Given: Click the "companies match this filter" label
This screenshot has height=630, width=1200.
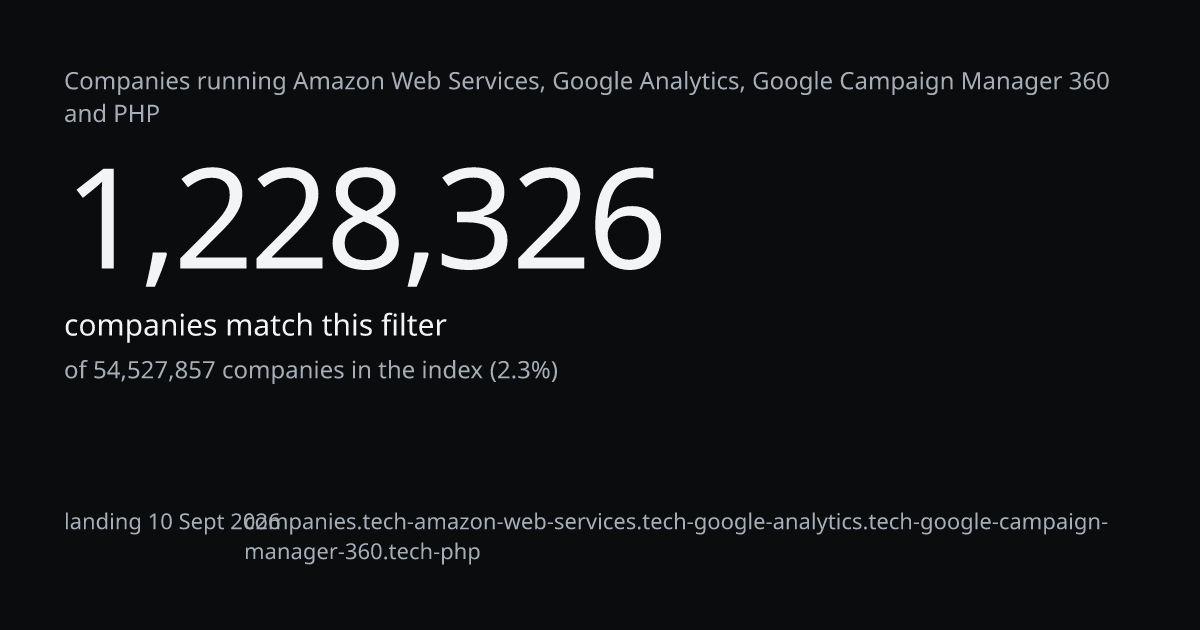Looking at the screenshot, I should [255, 326].
